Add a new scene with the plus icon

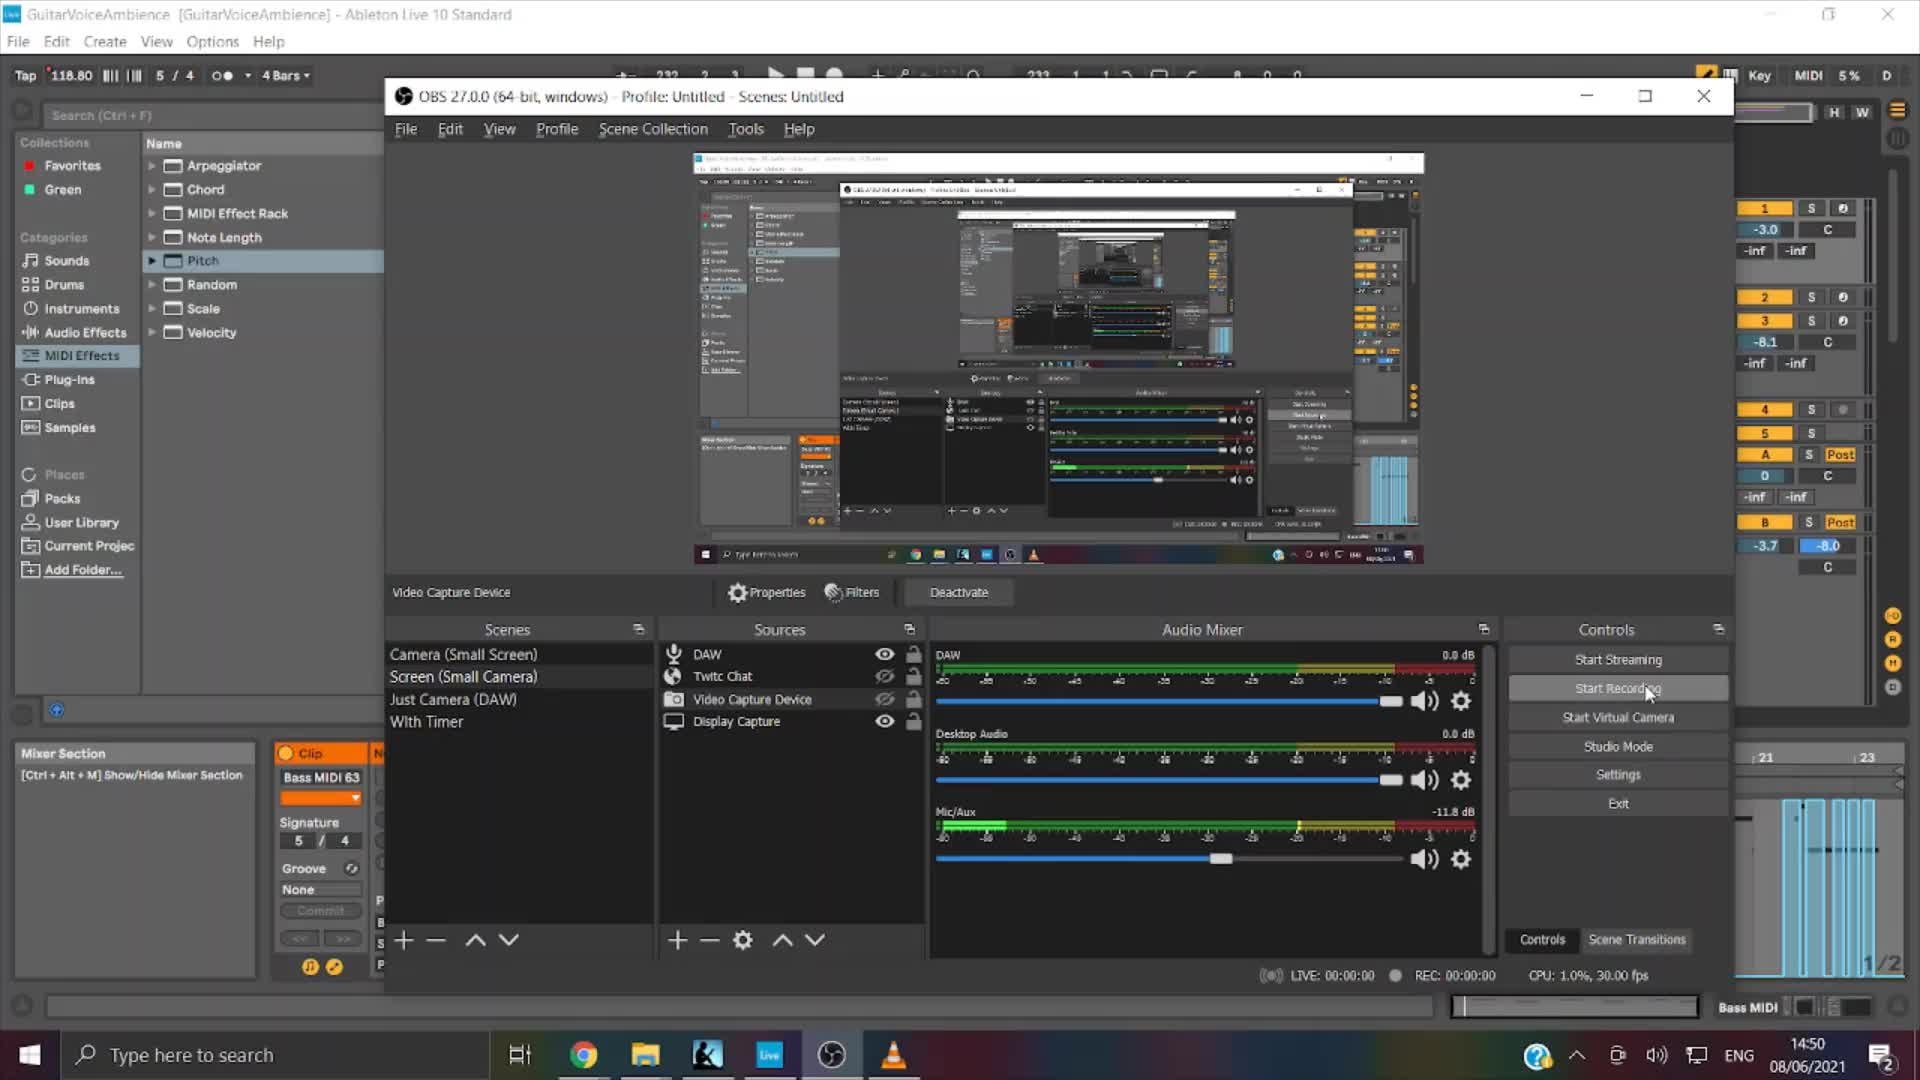point(404,940)
